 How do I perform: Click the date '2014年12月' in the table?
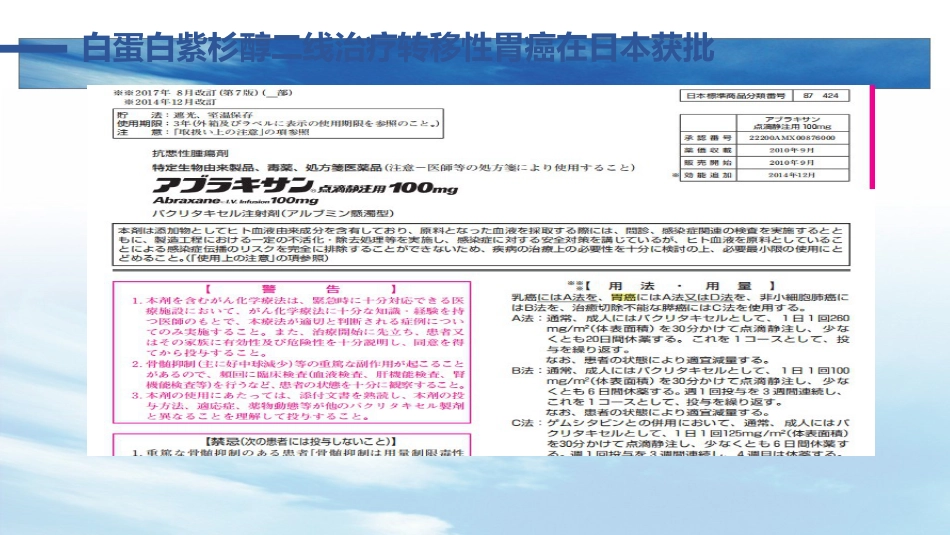791,175
